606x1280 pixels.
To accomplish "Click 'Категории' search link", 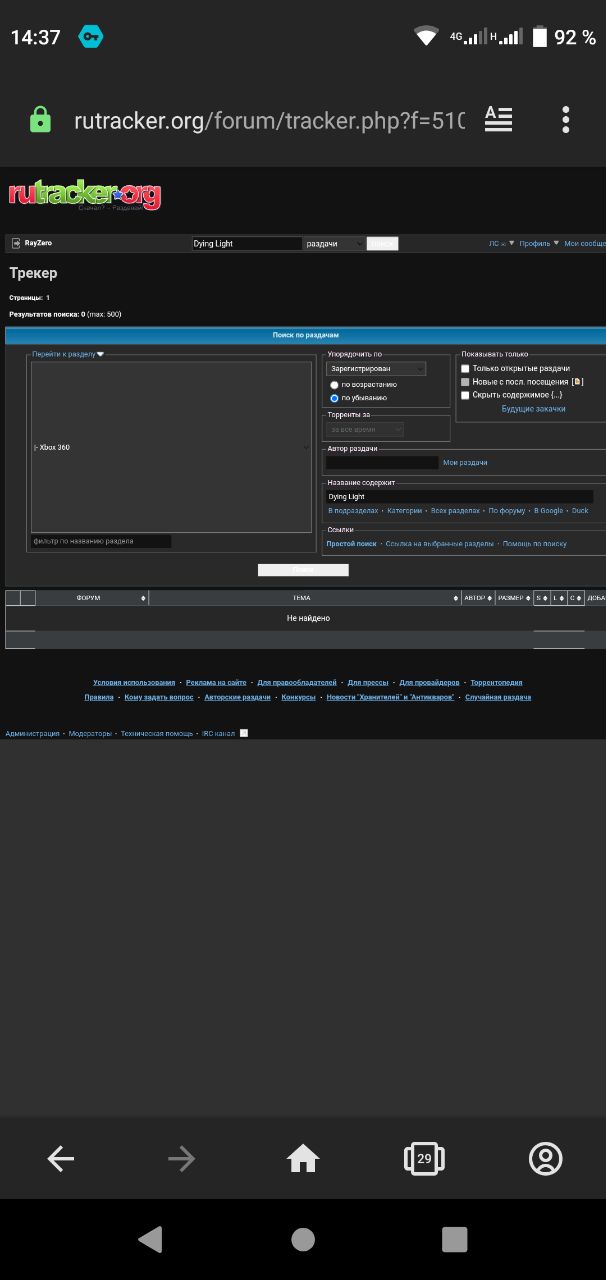I will point(405,511).
